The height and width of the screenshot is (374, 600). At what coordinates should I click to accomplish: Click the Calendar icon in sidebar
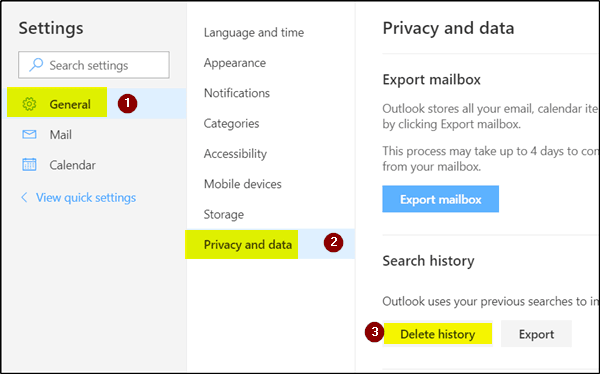point(29,165)
